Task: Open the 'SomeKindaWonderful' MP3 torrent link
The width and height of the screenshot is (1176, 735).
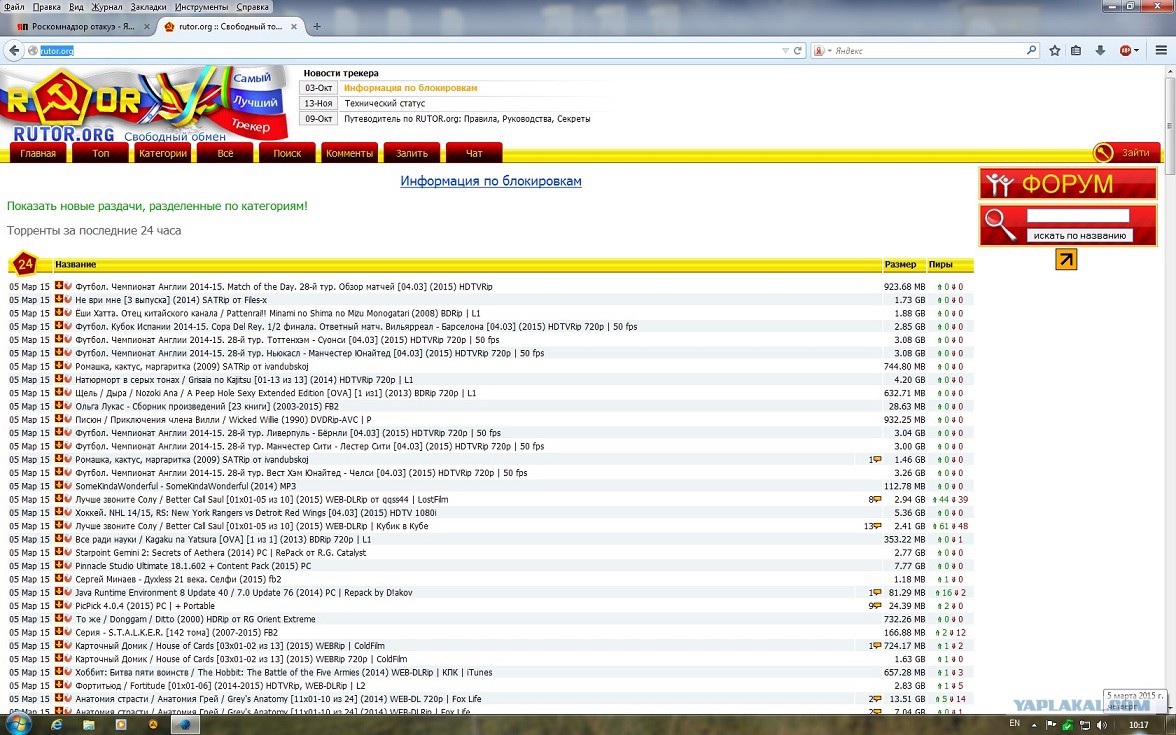Action: (185, 486)
